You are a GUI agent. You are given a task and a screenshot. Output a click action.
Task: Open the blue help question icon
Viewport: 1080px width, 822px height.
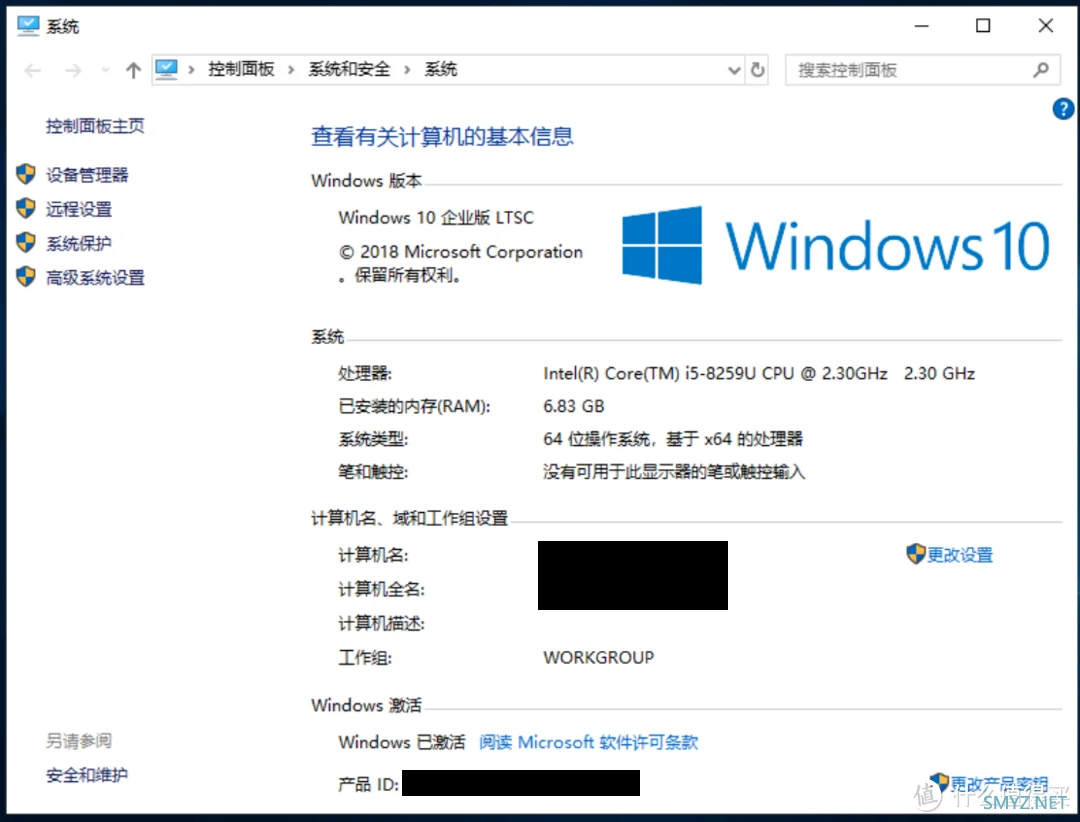1063,109
